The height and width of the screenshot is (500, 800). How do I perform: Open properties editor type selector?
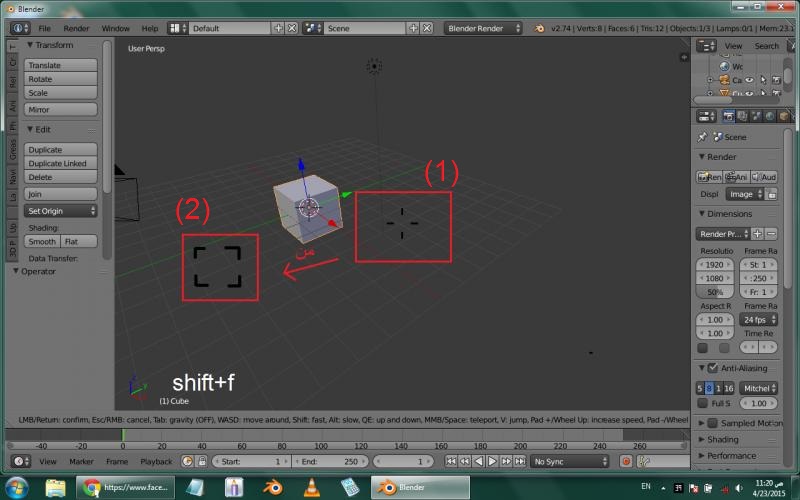(706, 116)
